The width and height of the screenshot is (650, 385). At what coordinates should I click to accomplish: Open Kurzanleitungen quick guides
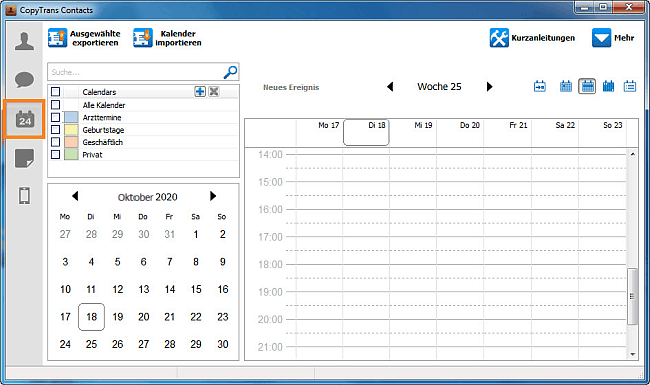[533, 38]
